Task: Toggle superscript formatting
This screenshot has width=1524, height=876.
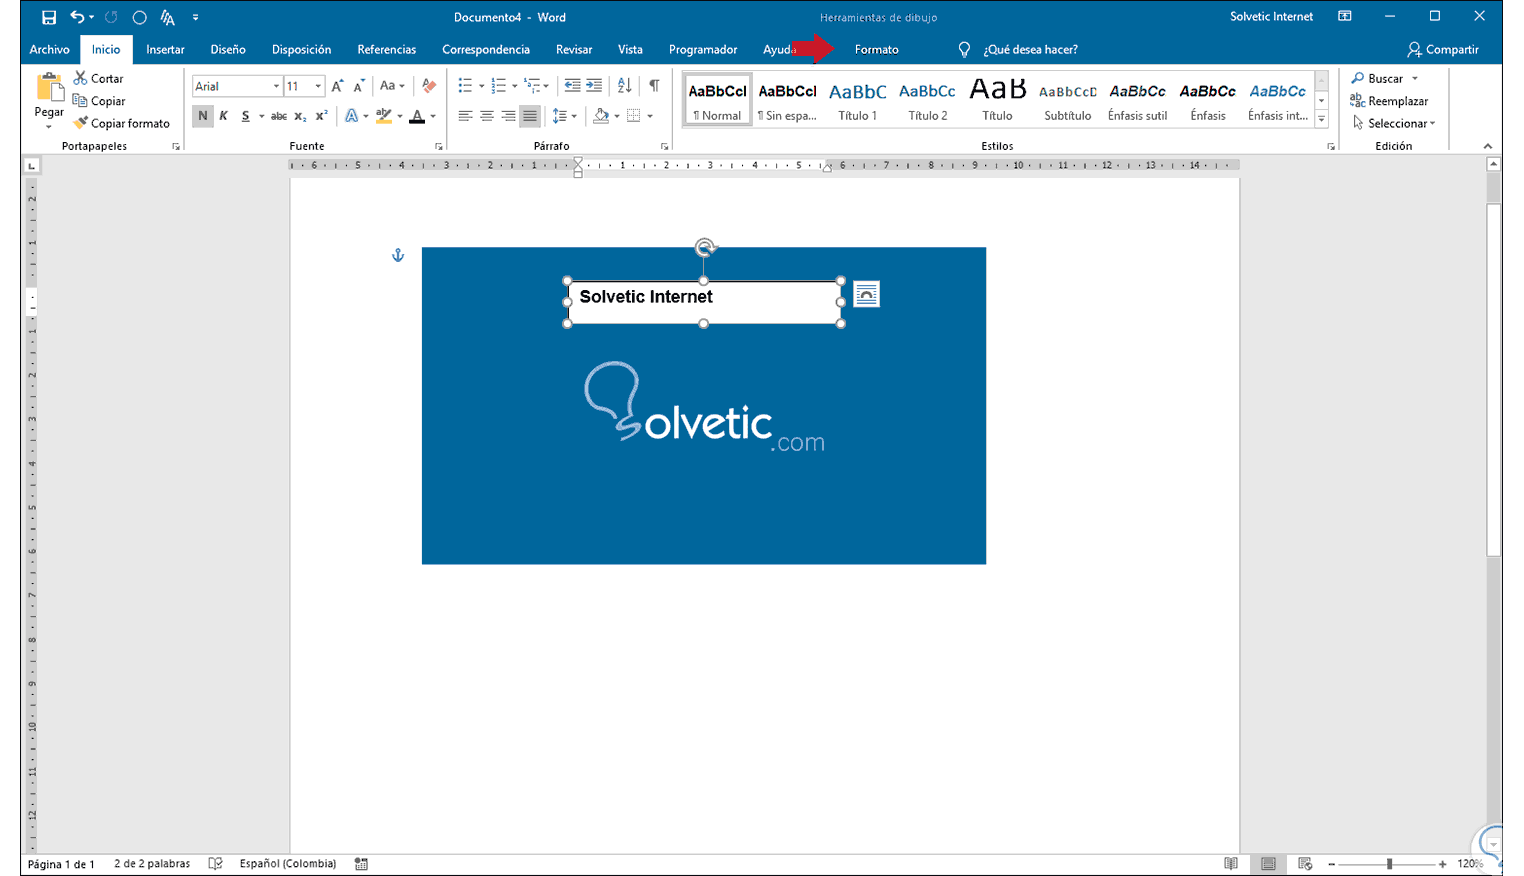Action: point(321,116)
